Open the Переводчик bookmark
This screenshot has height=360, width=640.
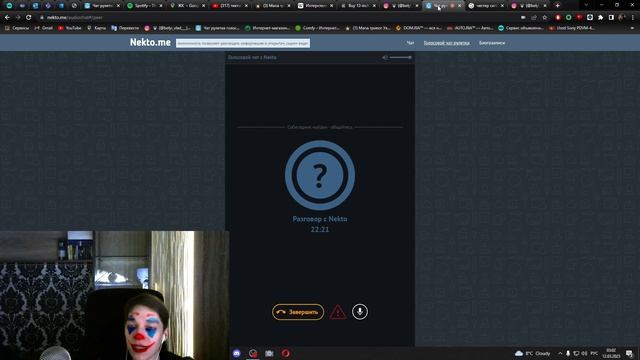coord(125,28)
